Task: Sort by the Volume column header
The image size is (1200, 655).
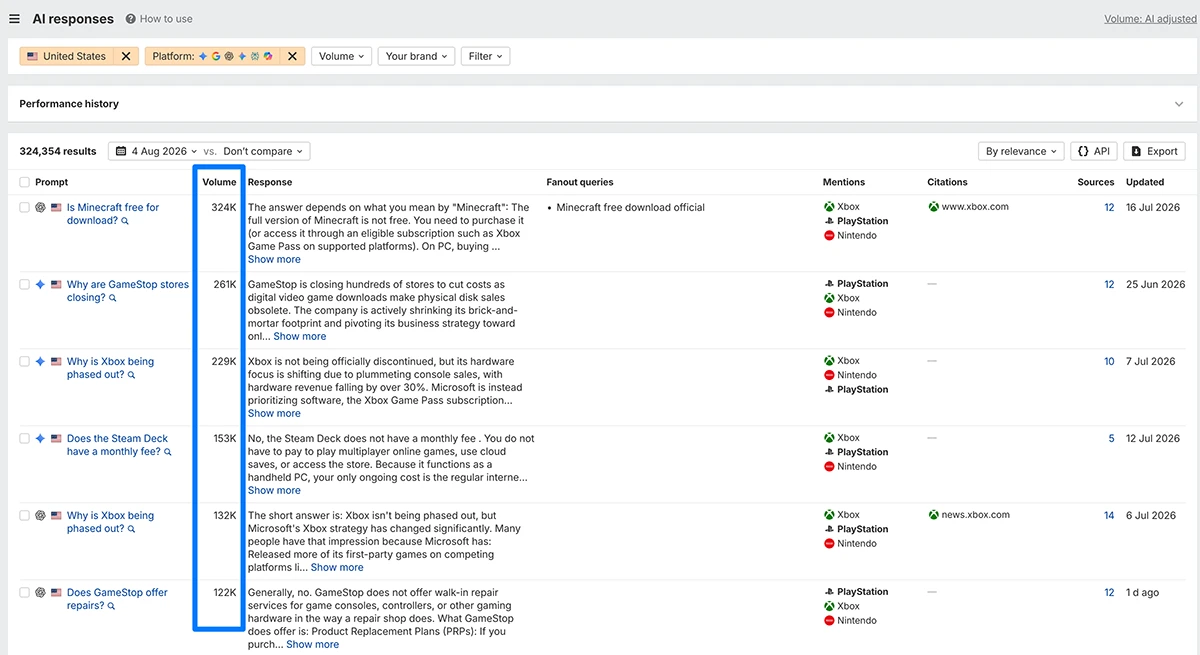Action: coord(219,182)
